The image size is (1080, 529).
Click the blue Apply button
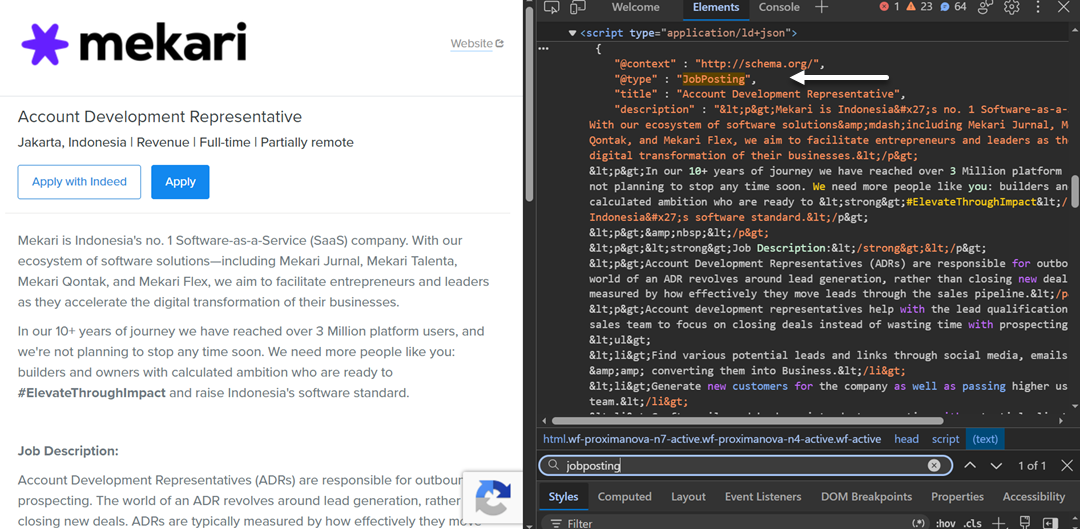click(x=180, y=182)
